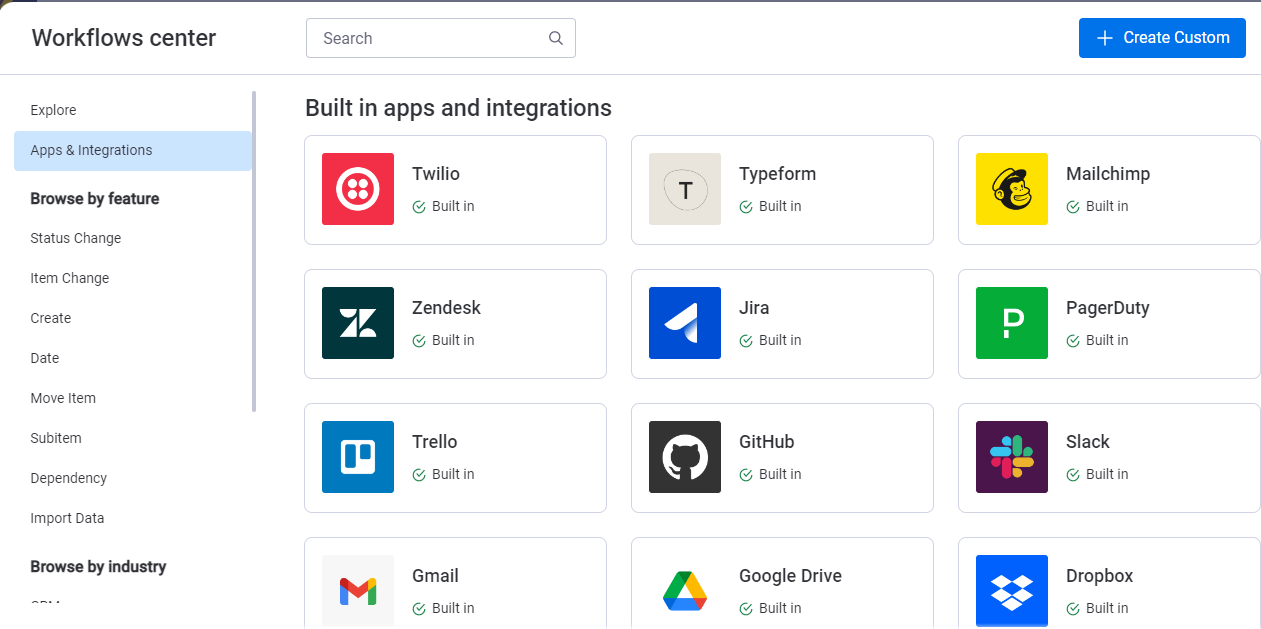The height and width of the screenshot is (629, 1261).
Task: Click the Twilio app logo icon
Action: (x=357, y=189)
